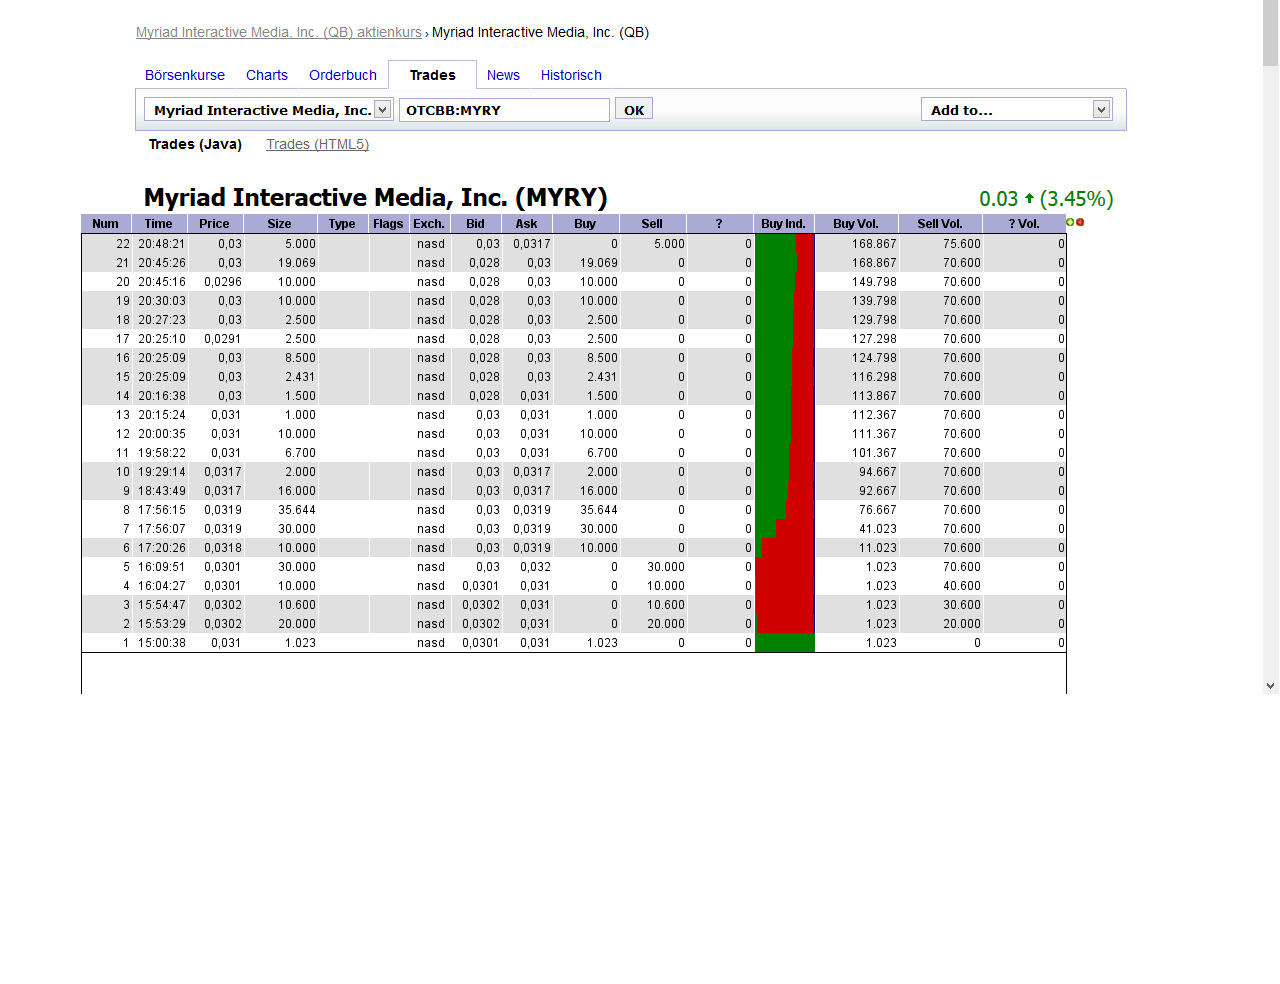
Task: Click the size 19.069 in trade row 21
Action: coord(297,263)
